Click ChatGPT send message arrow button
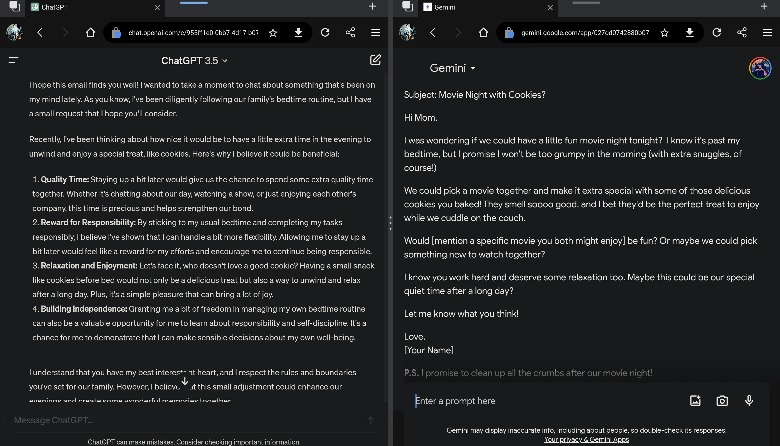This screenshot has width=780, height=446. click(371, 420)
